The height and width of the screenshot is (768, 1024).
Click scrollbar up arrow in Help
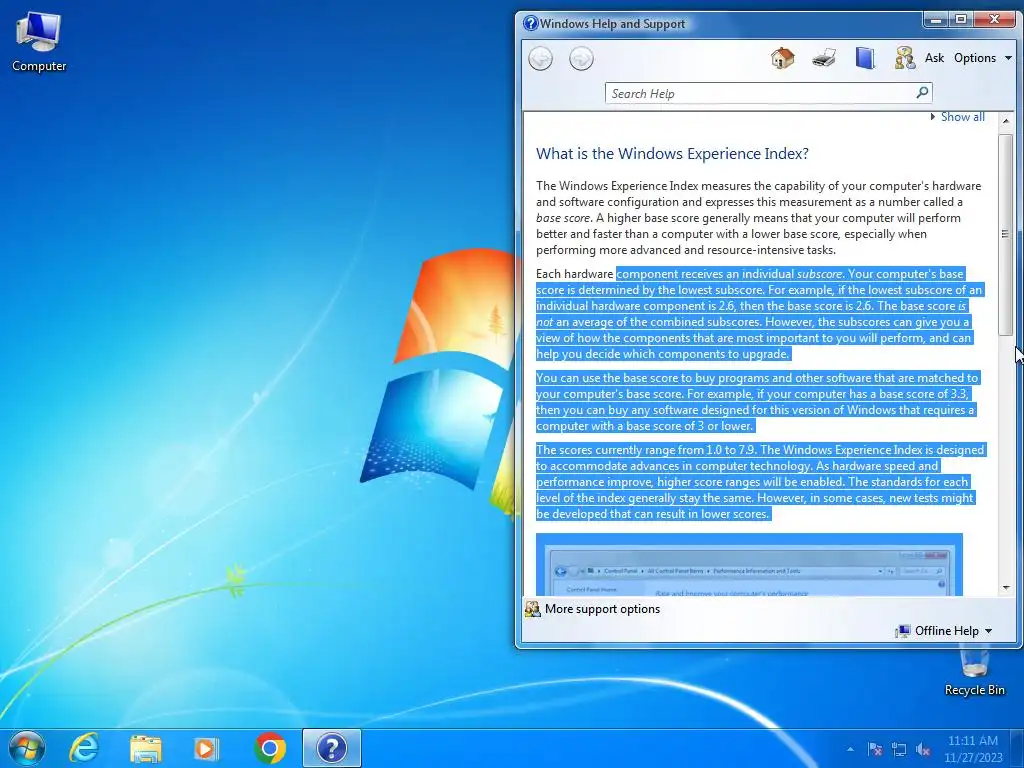coord(1006,121)
